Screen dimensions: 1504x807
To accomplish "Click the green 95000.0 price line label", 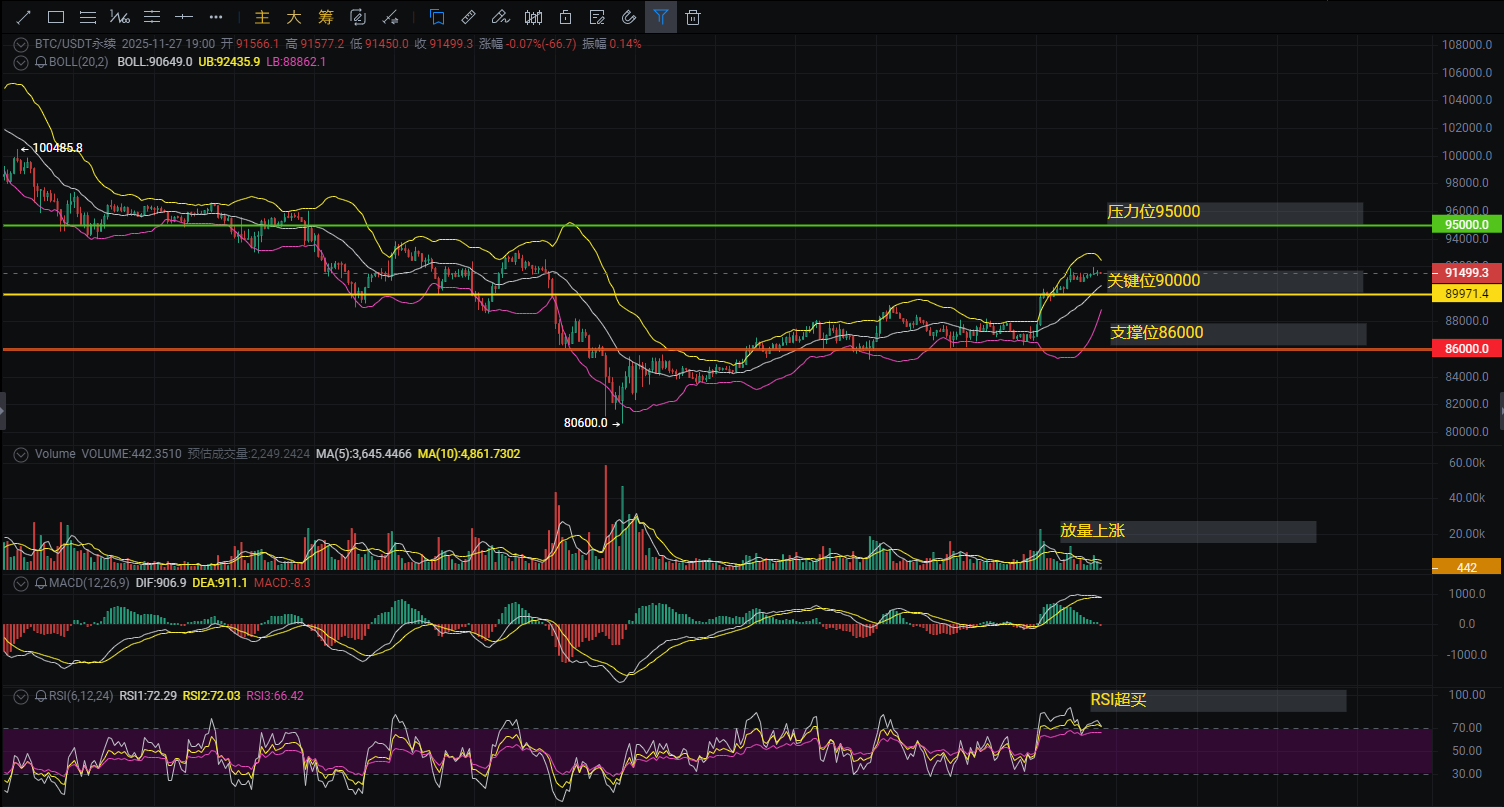I will pyautogui.click(x=1466, y=226).
